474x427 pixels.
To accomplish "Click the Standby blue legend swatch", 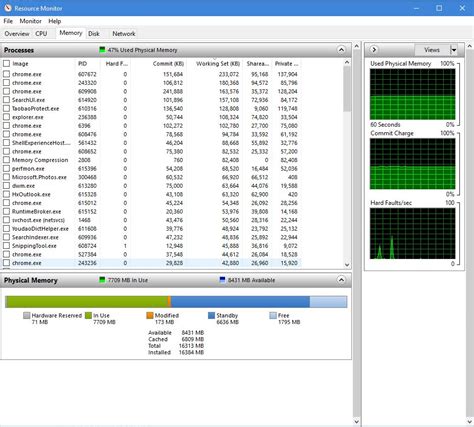I will pos(211,315).
